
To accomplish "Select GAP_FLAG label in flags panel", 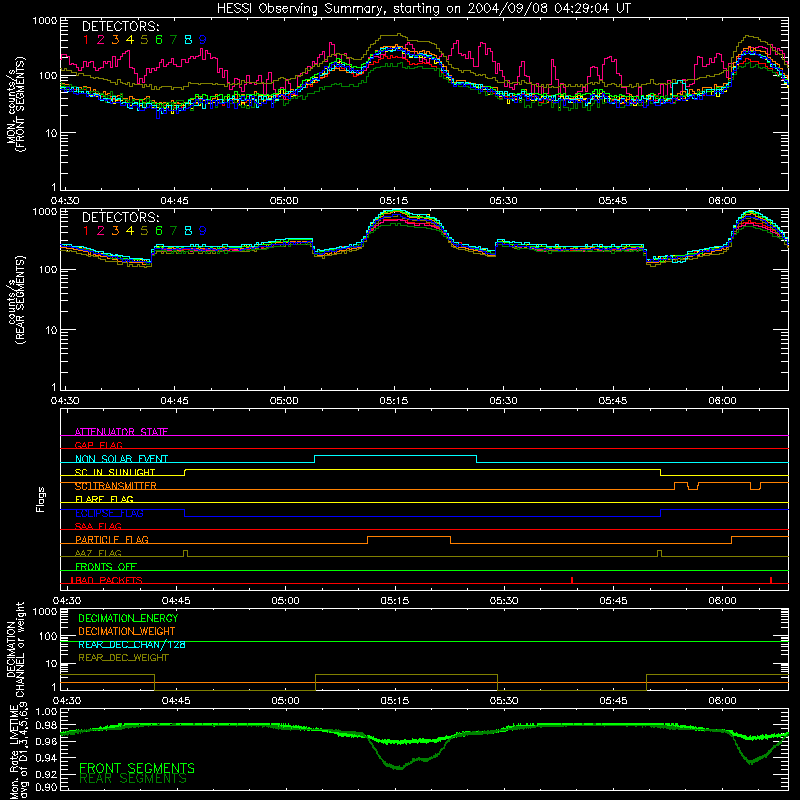I will coord(98,445).
